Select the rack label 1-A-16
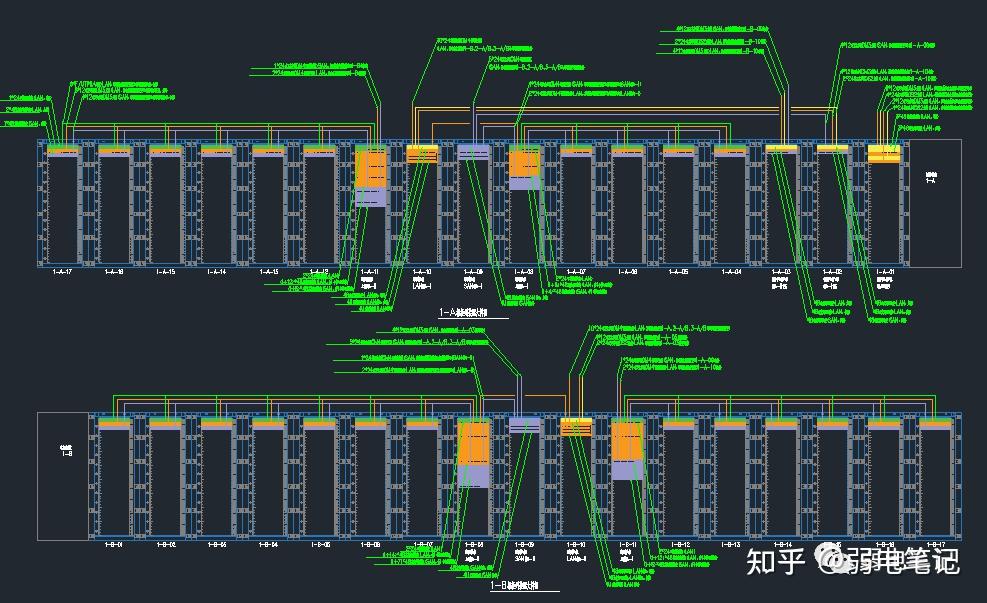 (x=114, y=272)
